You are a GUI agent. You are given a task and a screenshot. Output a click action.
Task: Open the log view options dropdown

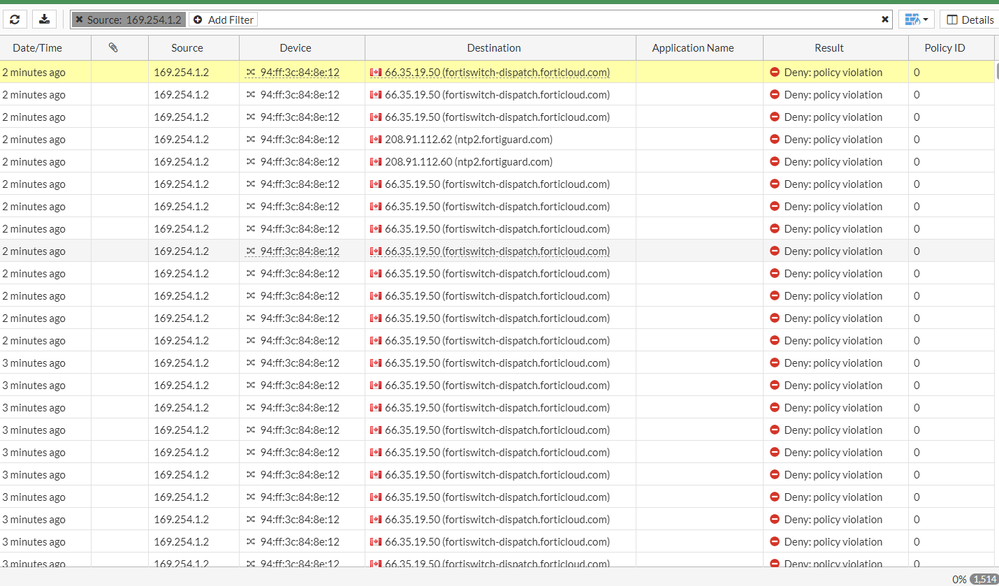pyautogui.click(x=916, y=20)
